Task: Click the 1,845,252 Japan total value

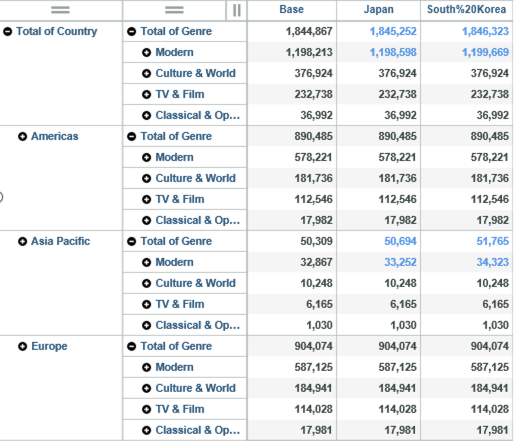Action: pos(393,31)
